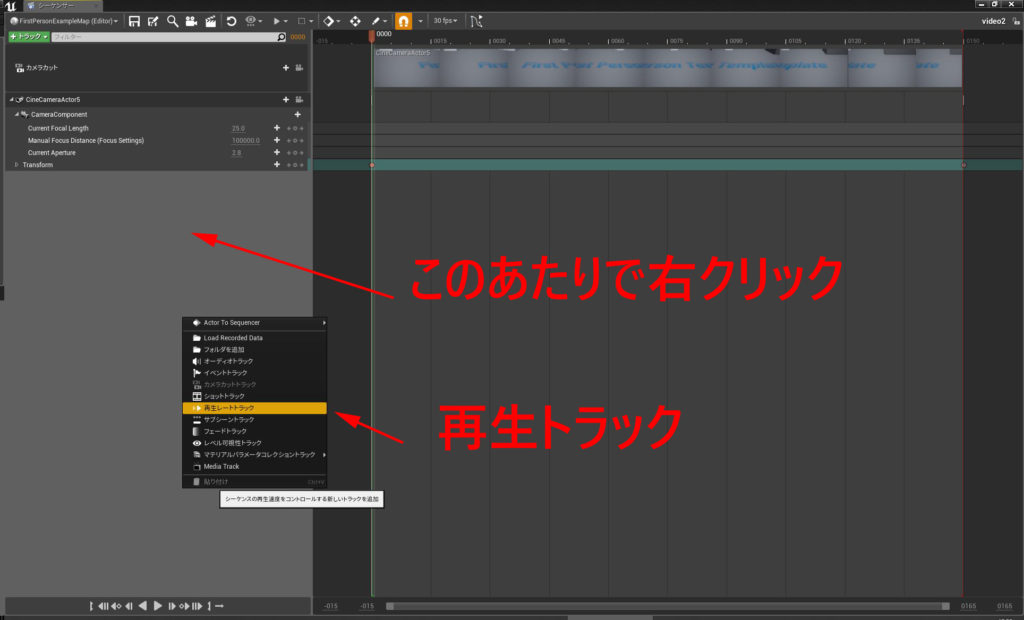Add a keyframe for Current Aperture

click(277, 152)
